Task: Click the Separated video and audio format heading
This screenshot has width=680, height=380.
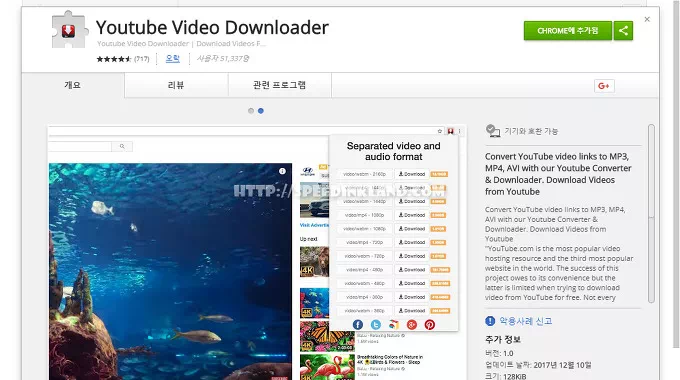Action: 393,151
